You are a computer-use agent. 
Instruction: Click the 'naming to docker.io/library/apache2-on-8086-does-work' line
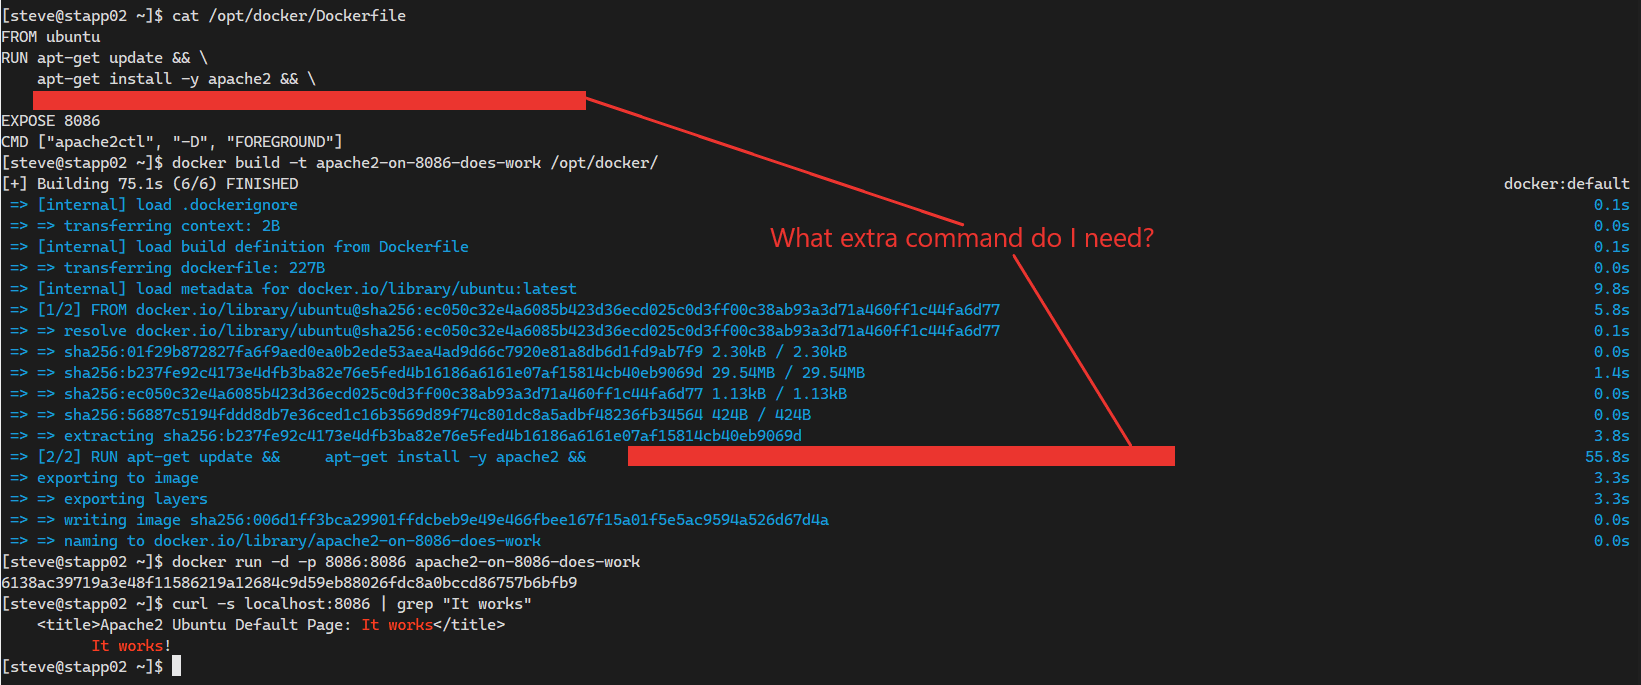coord(302,541)
